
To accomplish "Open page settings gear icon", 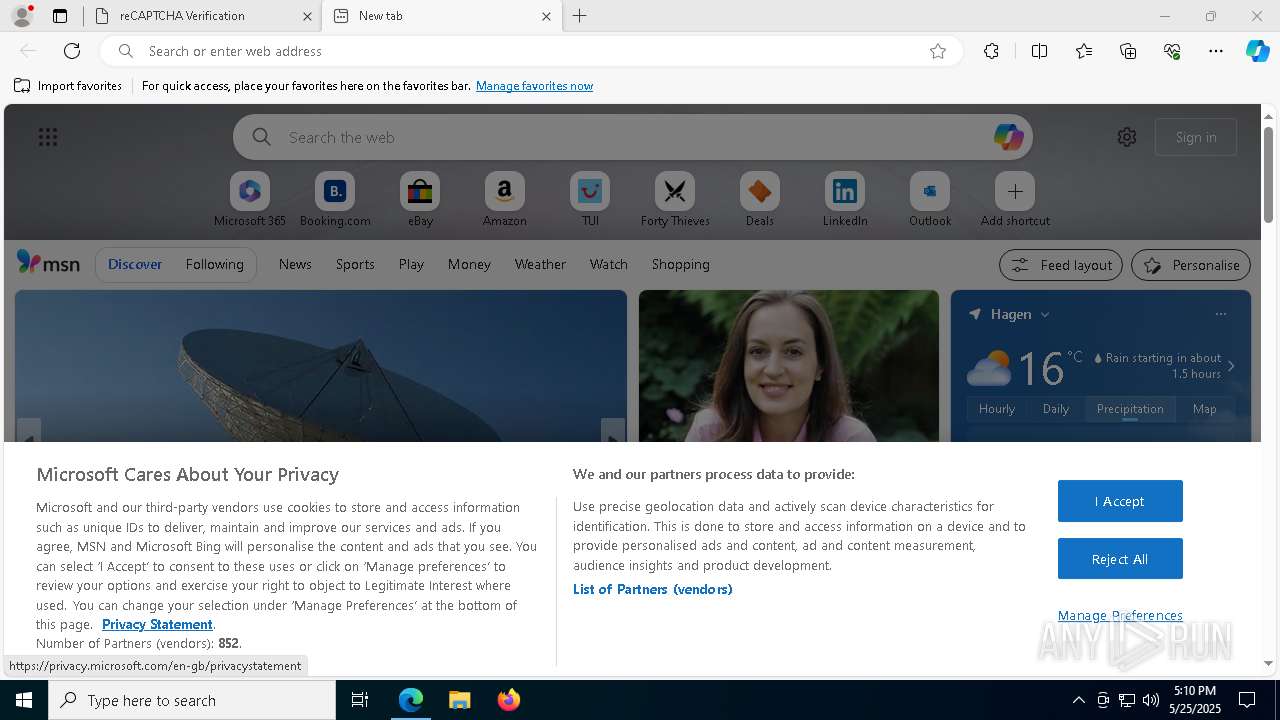I will (1127, 137).
